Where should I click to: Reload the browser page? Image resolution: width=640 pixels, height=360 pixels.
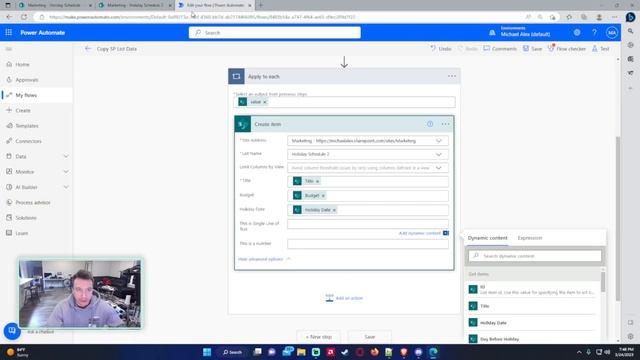pyautogui.click(x=24, y=17)
